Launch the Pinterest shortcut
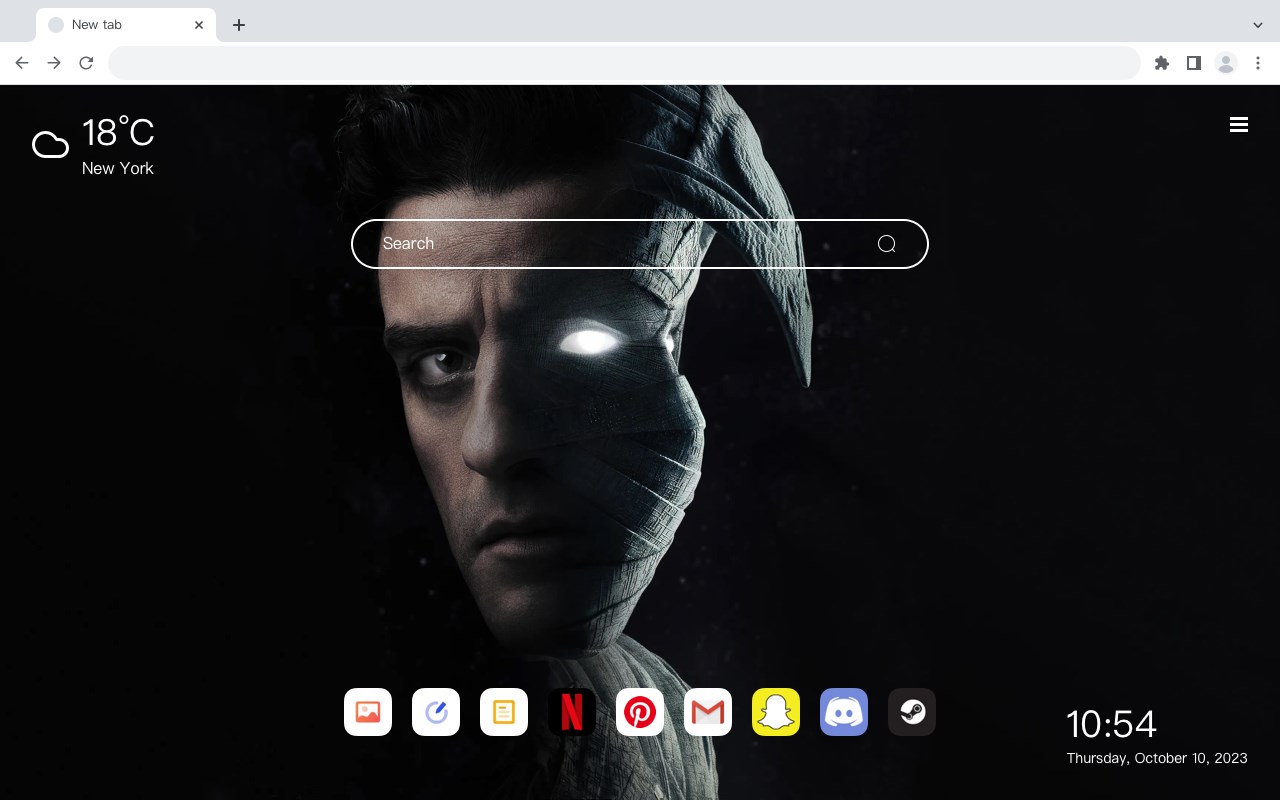Viewport: 1280px width, 800px height. coord(640,712)
